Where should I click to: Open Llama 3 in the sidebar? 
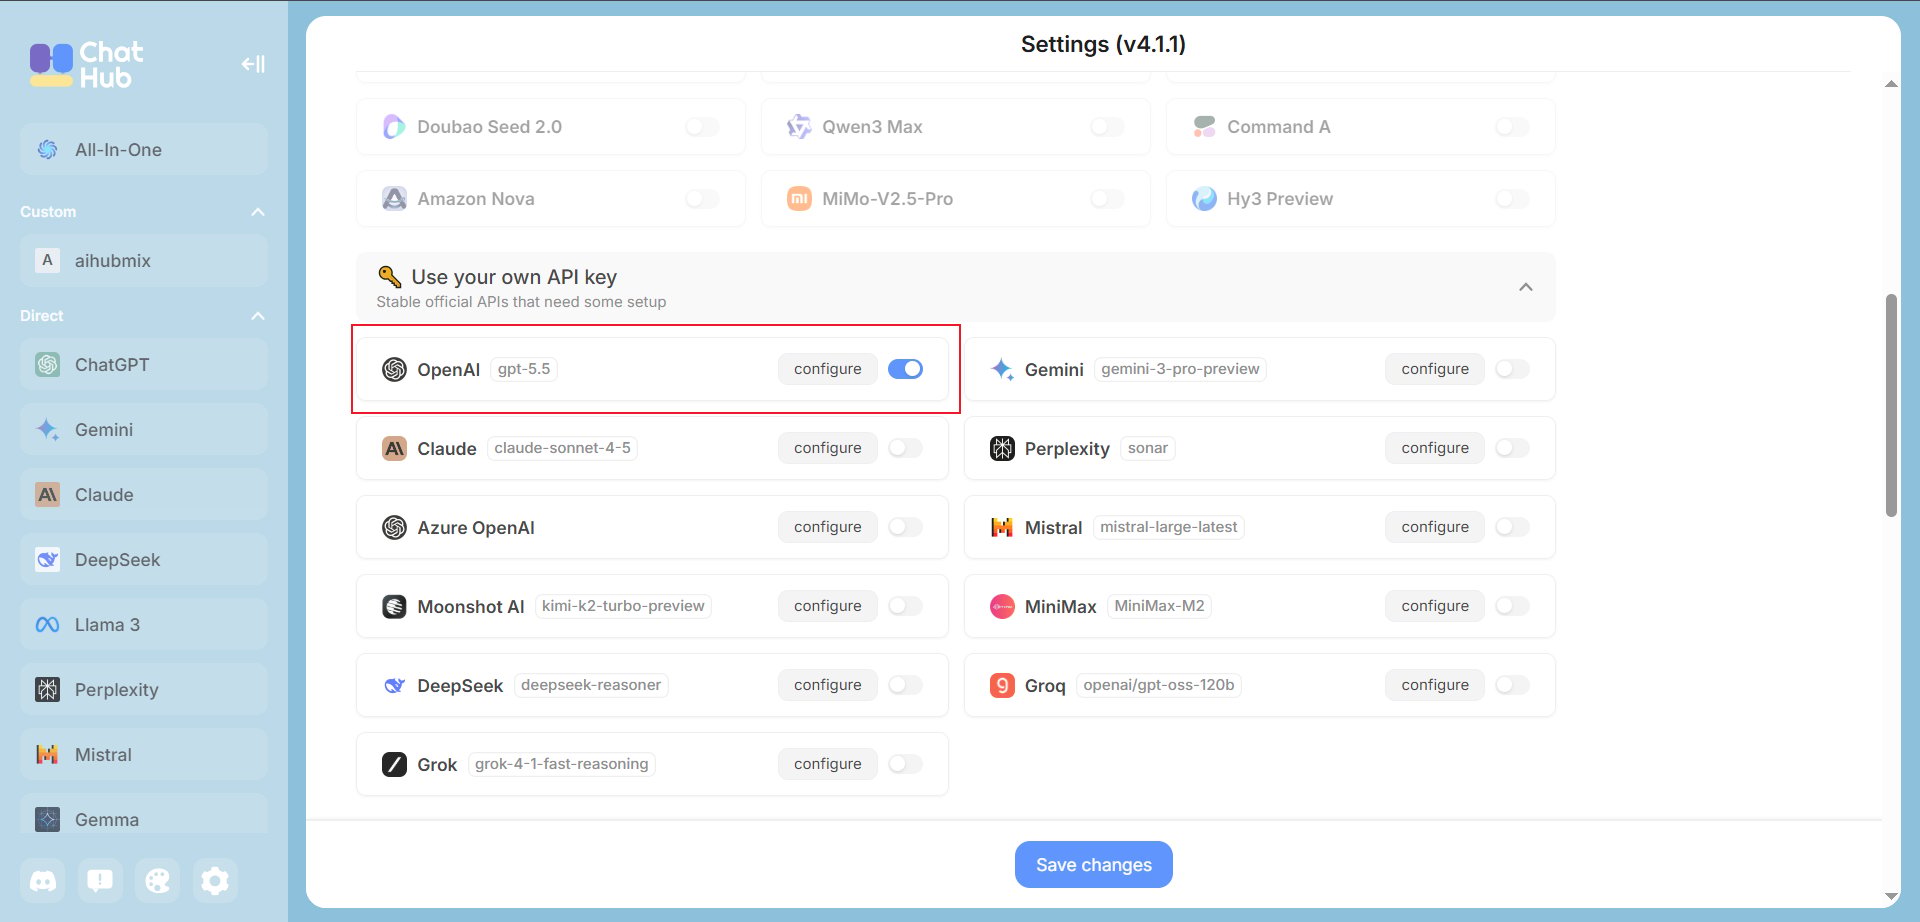point(144,625)
